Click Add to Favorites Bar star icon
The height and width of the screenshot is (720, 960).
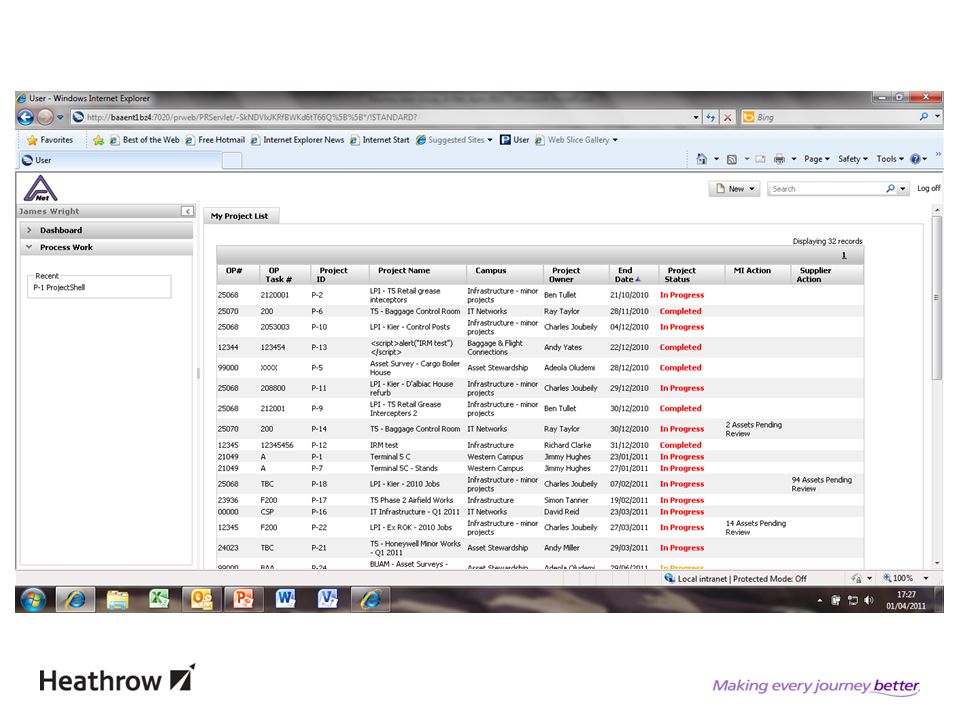click(x=98, y=140)
